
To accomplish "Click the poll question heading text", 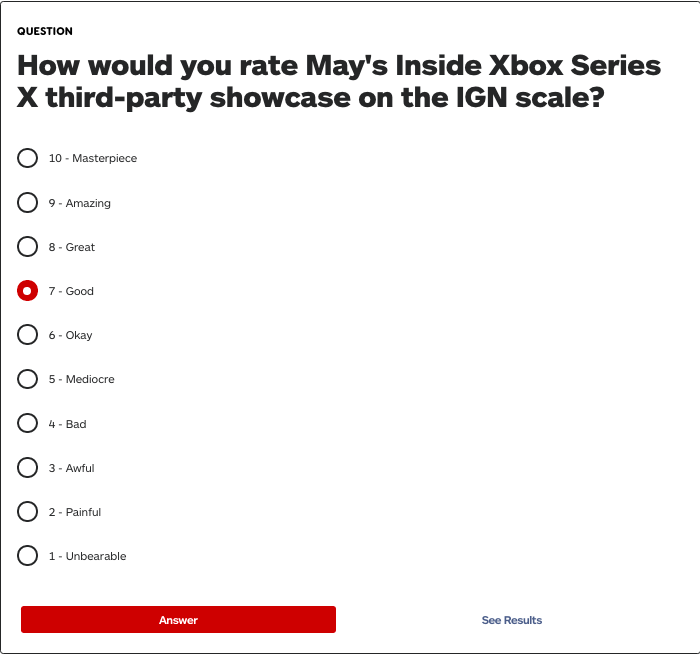I will (x=339, y=82).
